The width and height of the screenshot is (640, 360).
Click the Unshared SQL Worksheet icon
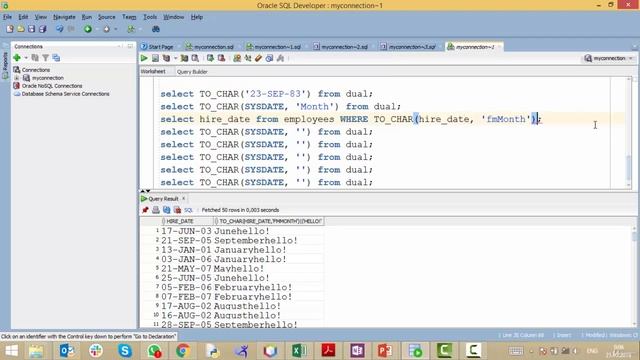tap(237, 58)
